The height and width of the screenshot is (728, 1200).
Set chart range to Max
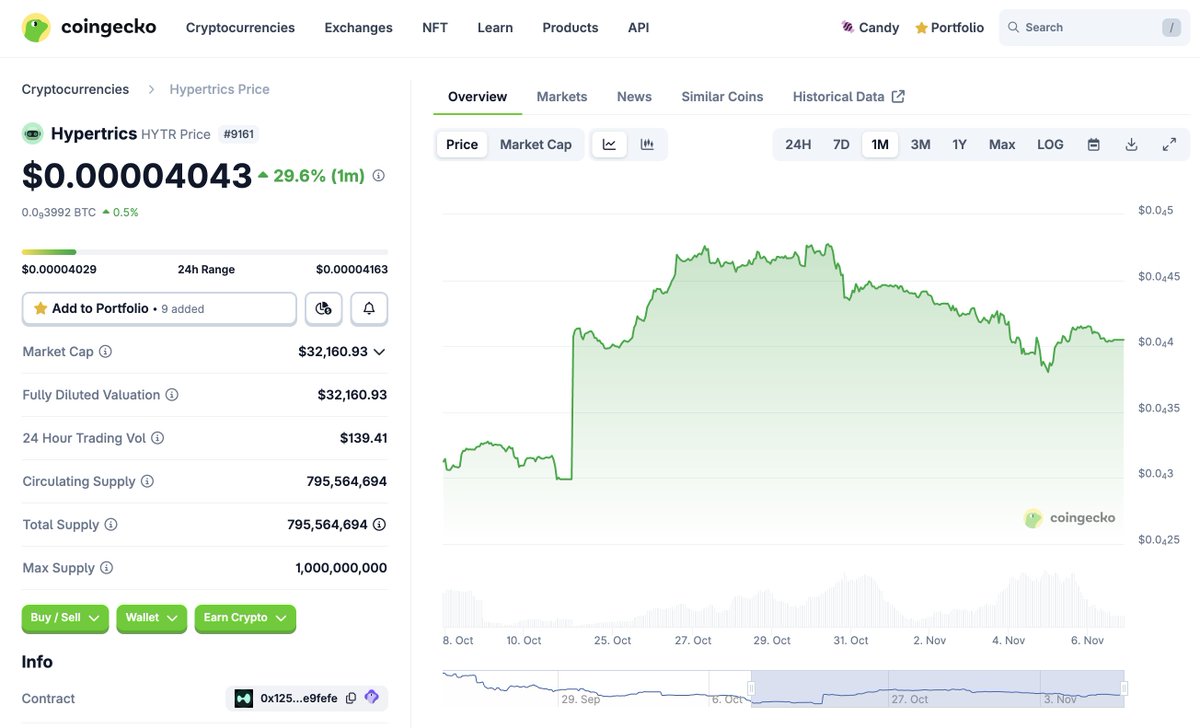[x=1002, y=145]
